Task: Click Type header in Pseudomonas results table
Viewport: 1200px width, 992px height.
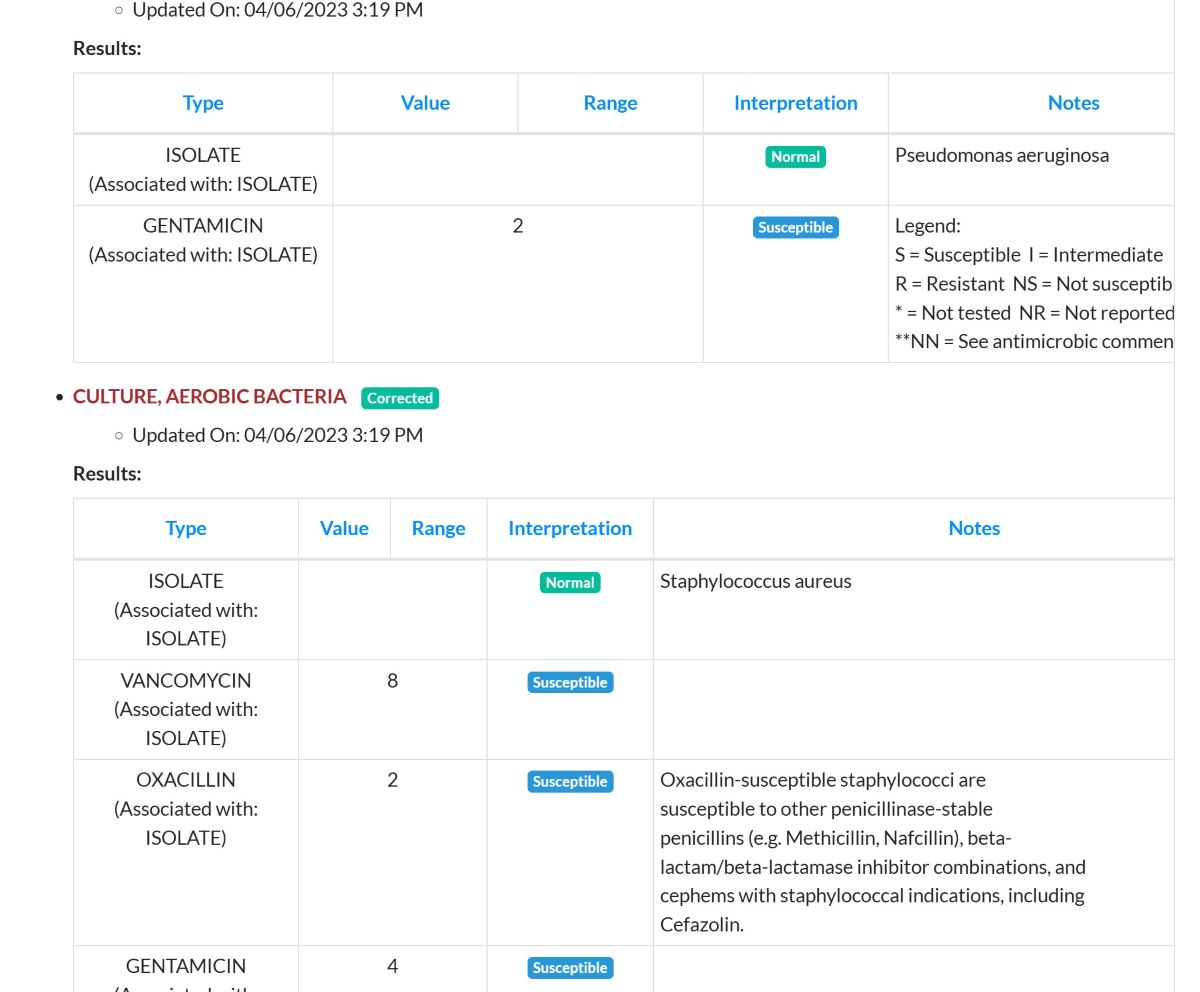Action: click(203, 103)
